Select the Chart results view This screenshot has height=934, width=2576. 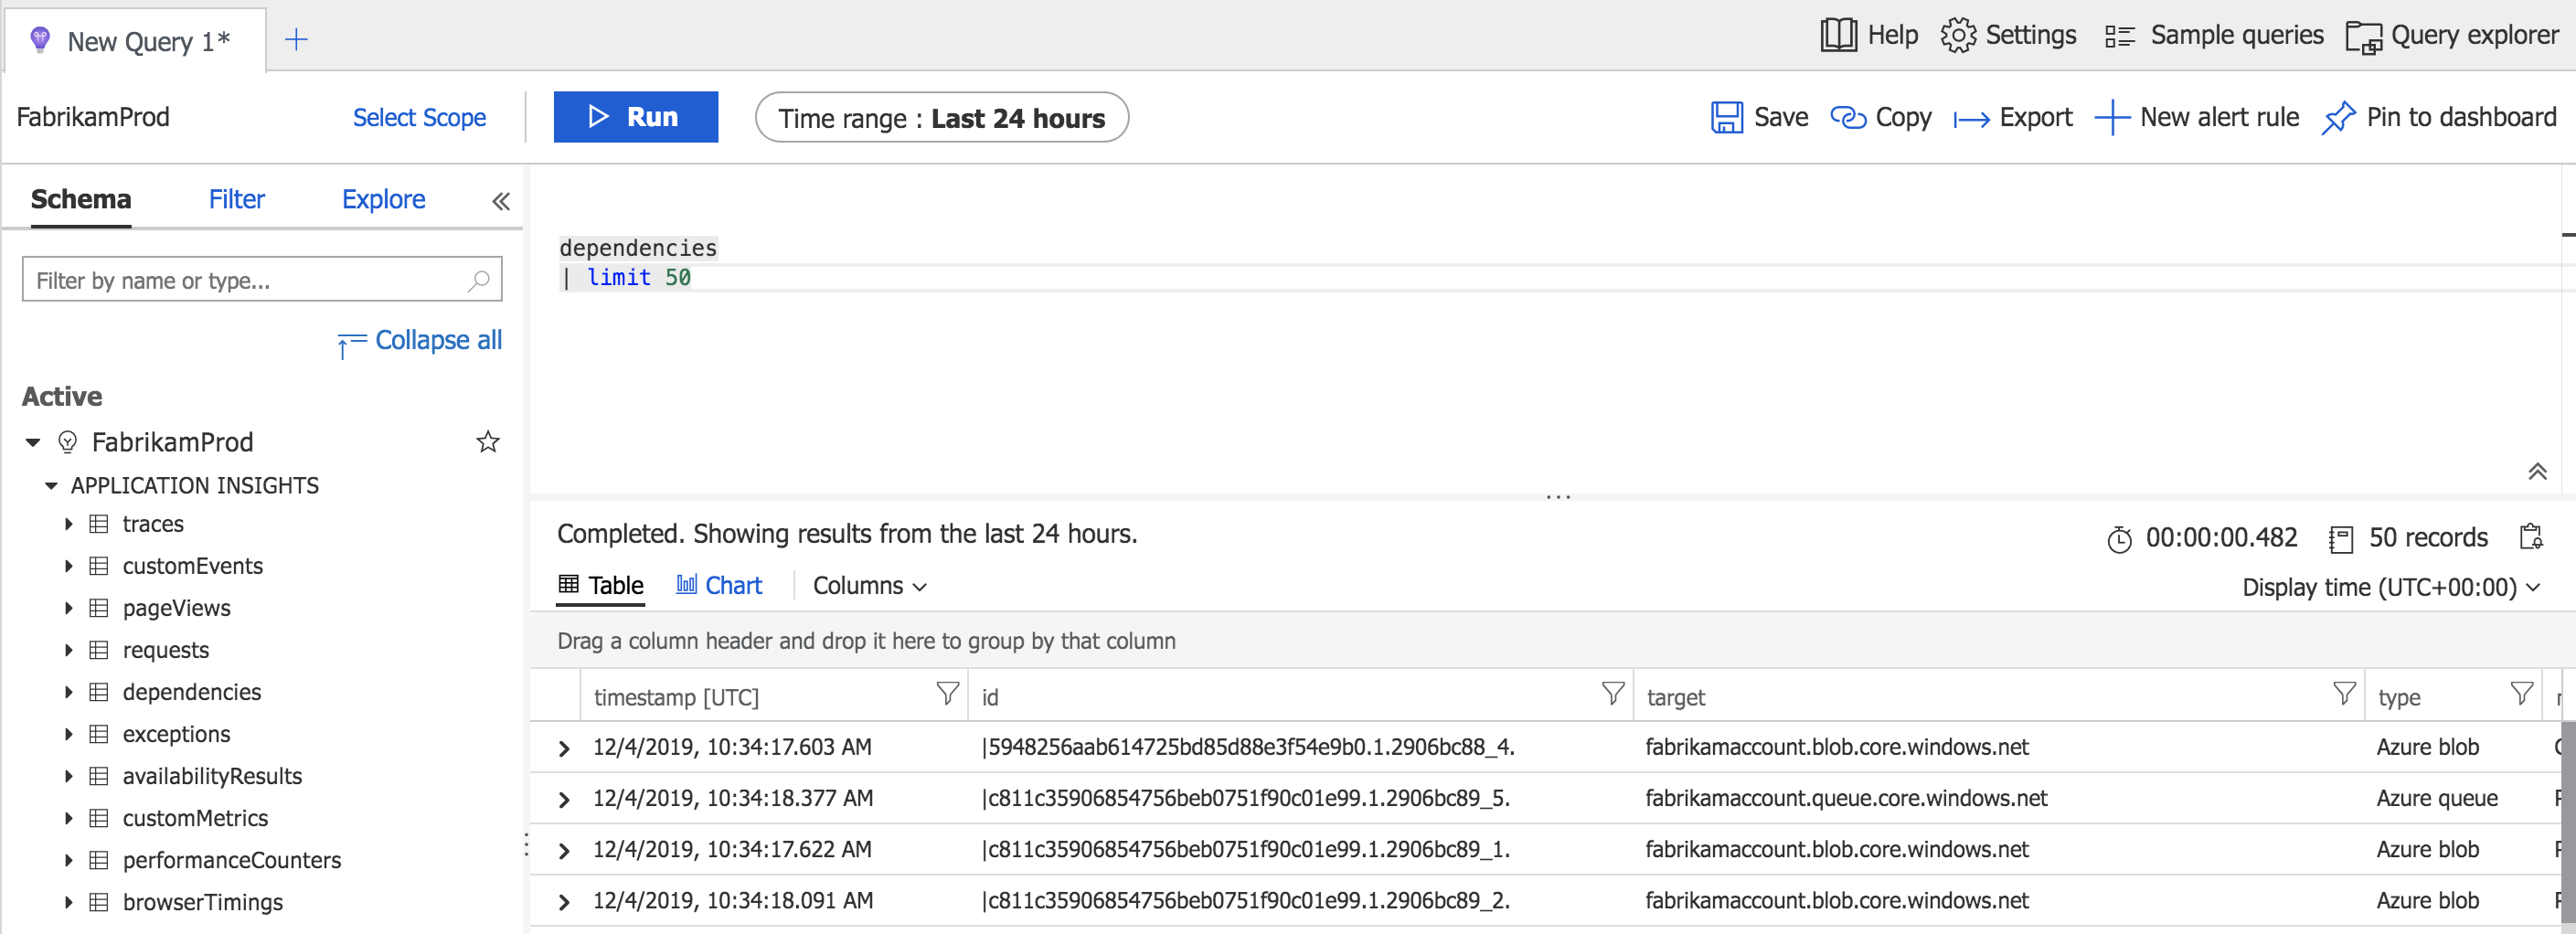tap(719, 585)
